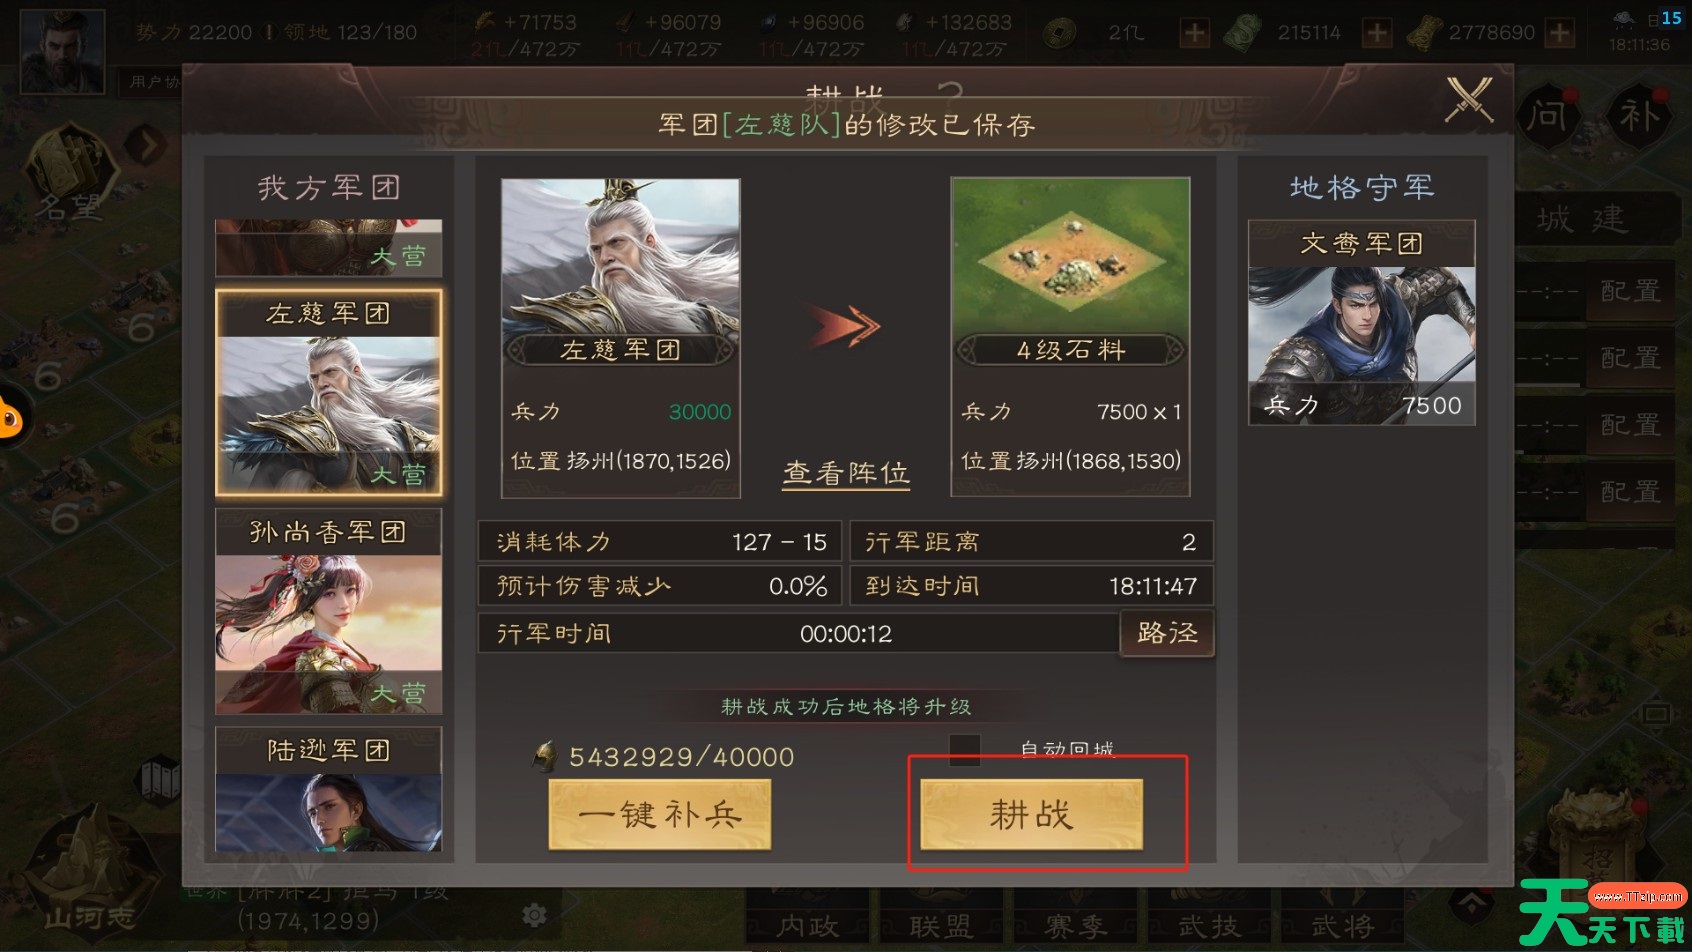Select 孙尚香军团 from legion list
Screen dimensions: 1692x952
coord(329,611)
